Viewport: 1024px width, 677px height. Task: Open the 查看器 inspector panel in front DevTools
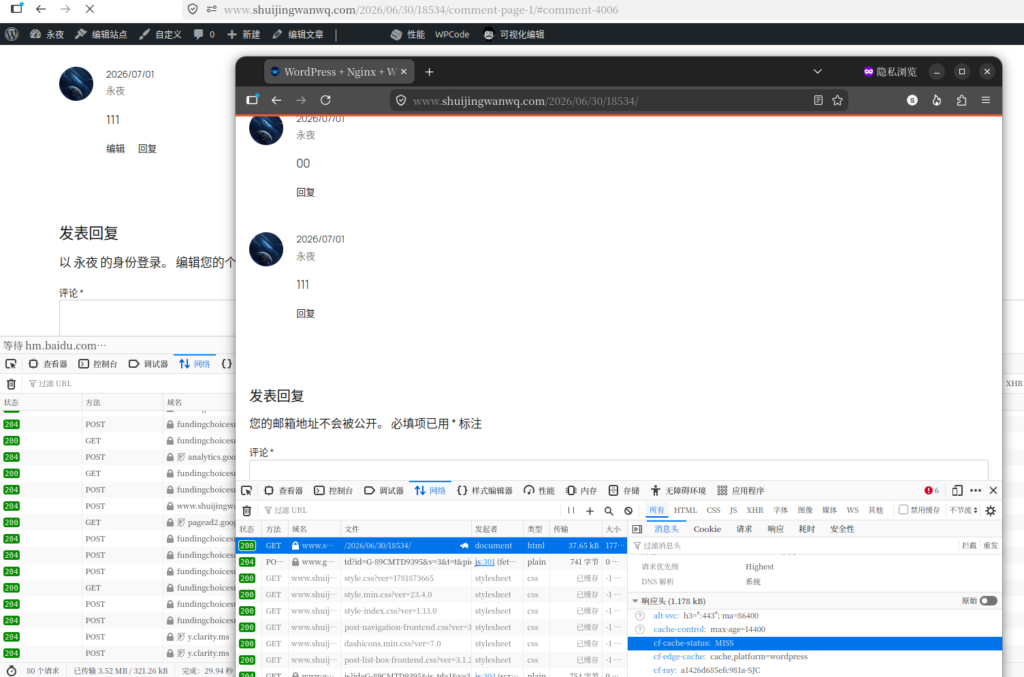click(x=283, y=490)
